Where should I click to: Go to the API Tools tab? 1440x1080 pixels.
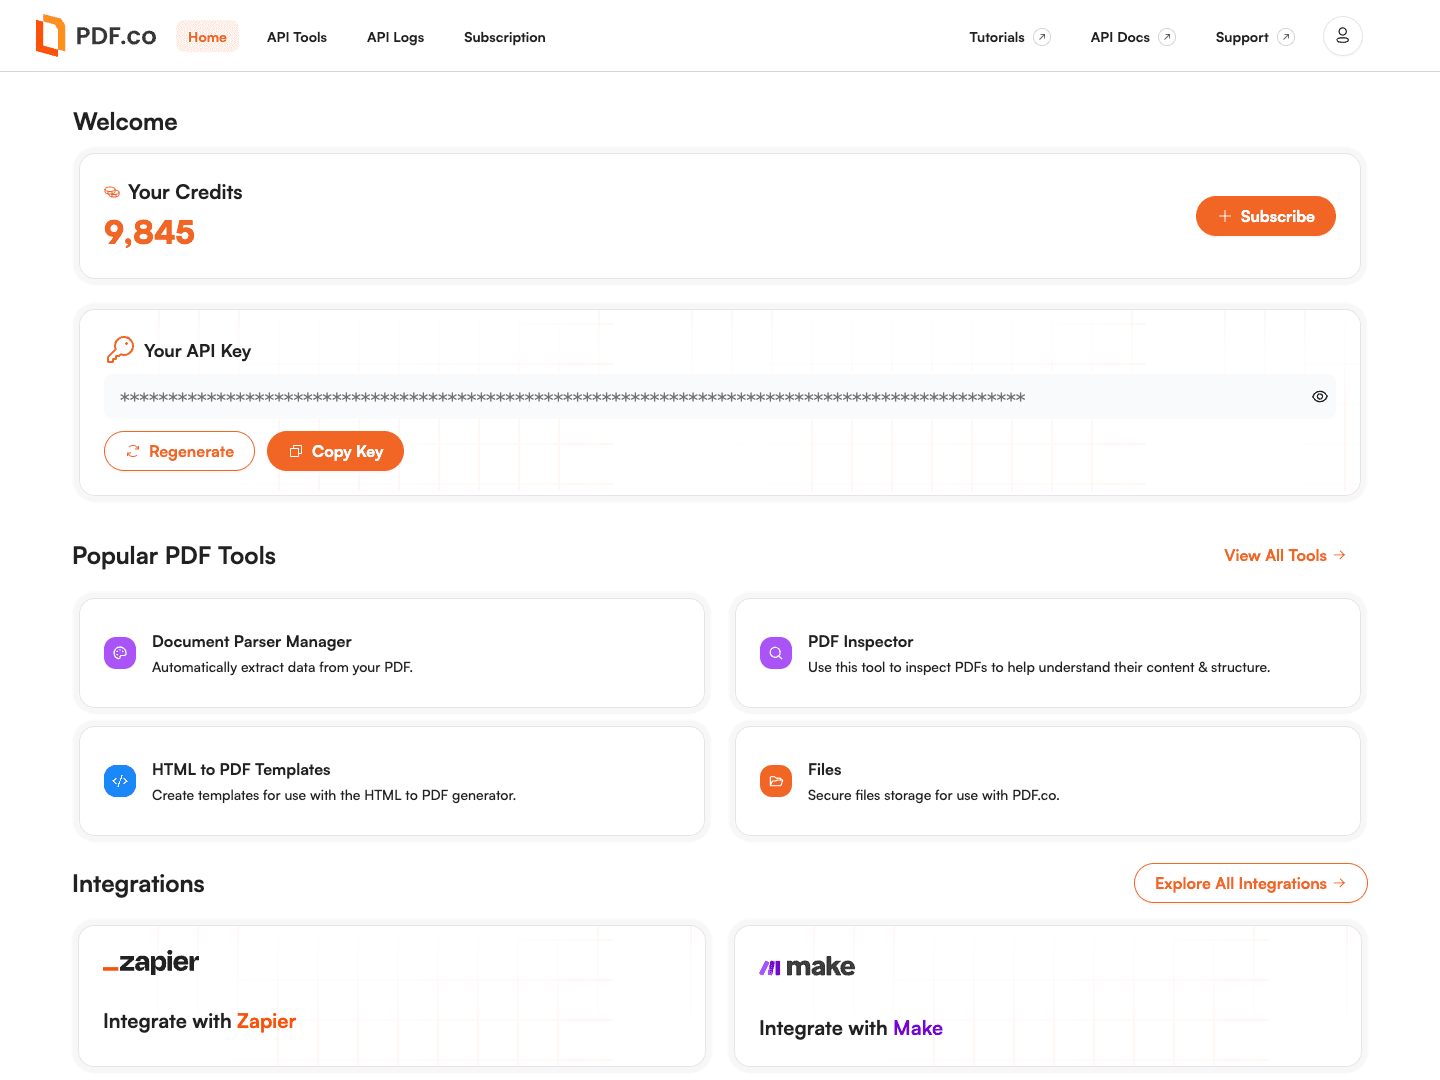pyautogui.click(x=297, y=37)
